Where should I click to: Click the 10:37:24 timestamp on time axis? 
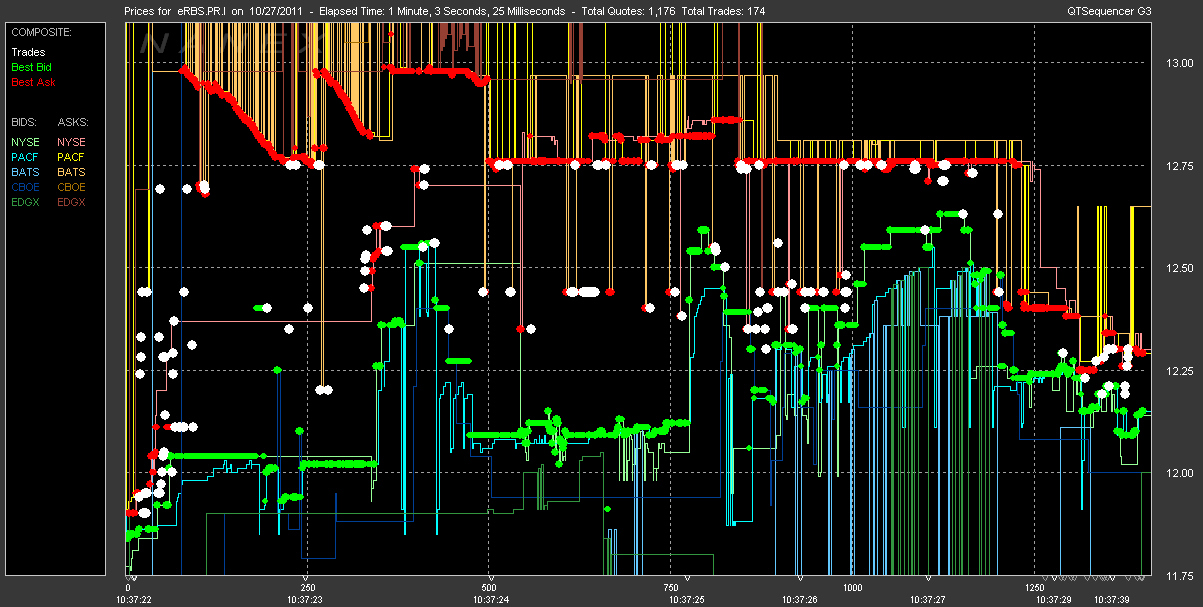[x=489, y=599]
